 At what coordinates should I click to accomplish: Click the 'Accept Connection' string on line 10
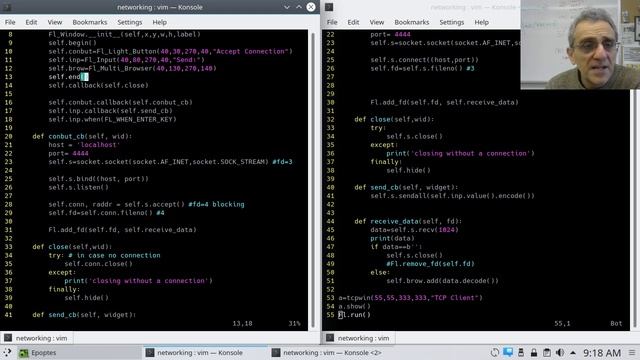click(250, 51)
